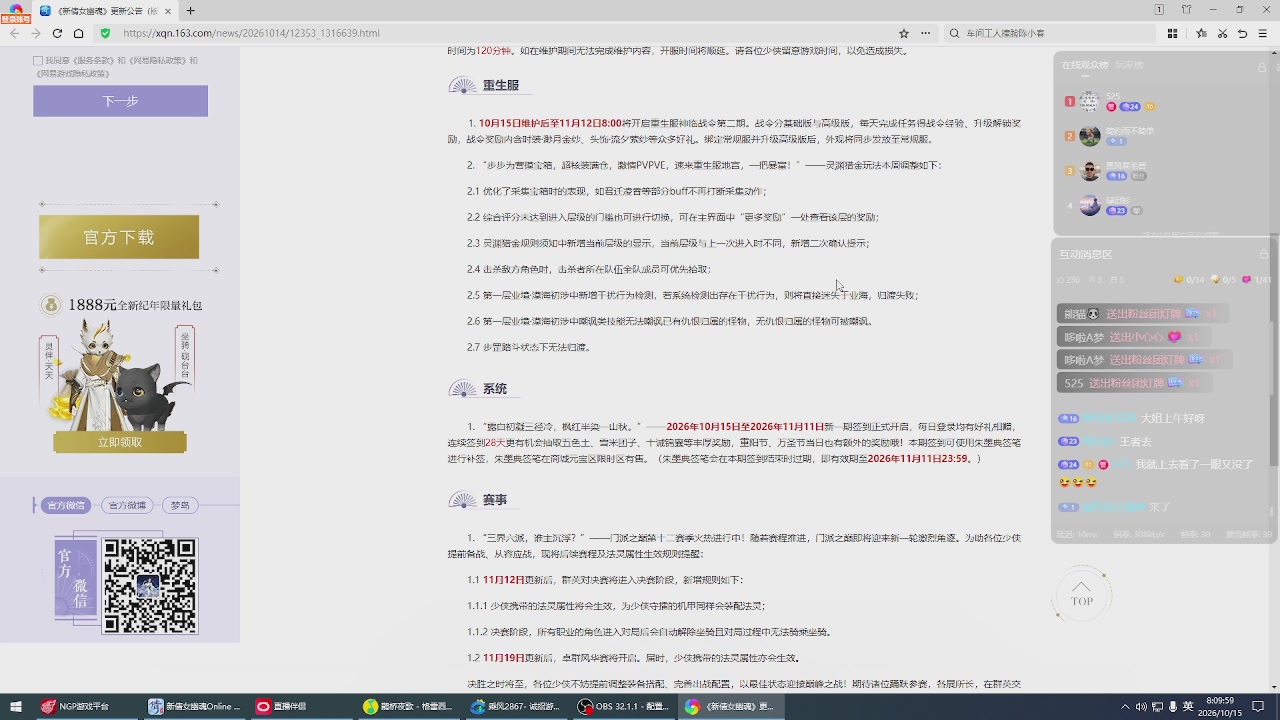Open the address bar three-dots menu
This screenshot has width=1280, height=720.
click(926, 33)
